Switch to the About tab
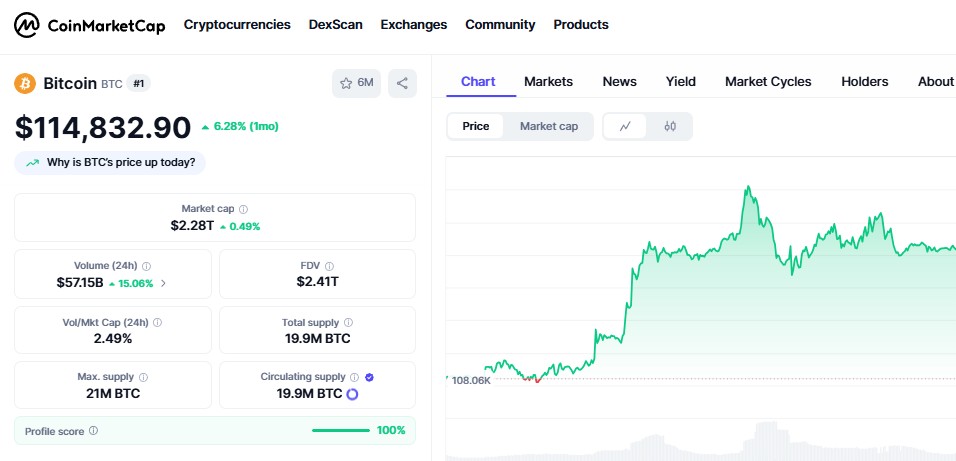The image size is (956, 461). pos(936,82)
